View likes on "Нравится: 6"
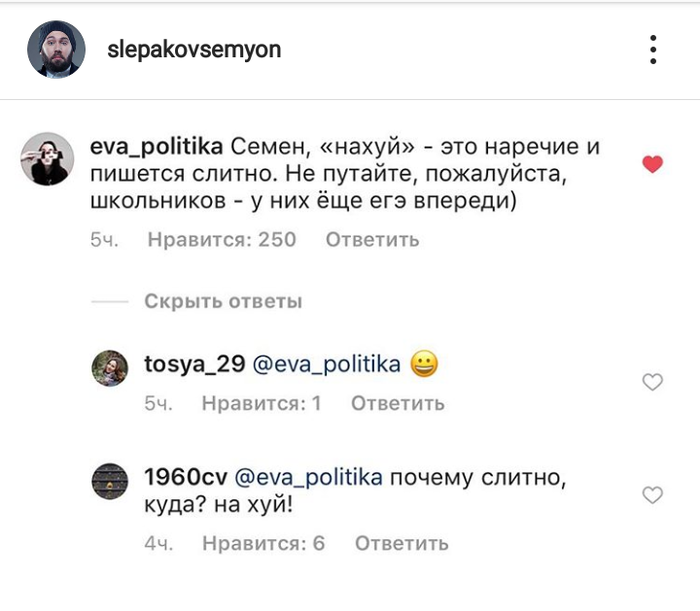 263,544
